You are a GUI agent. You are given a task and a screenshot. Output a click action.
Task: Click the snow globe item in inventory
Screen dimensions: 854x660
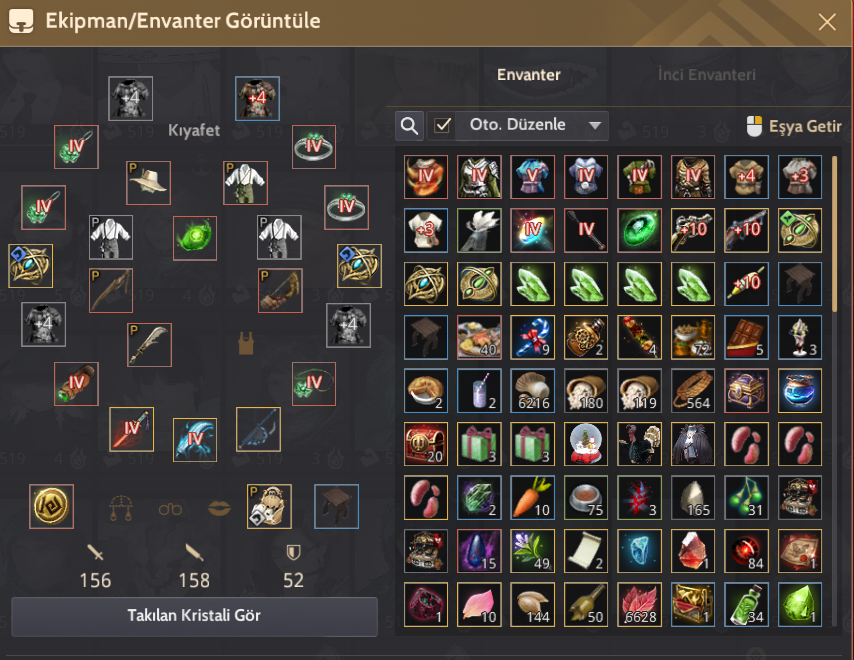tap(586, 444)
